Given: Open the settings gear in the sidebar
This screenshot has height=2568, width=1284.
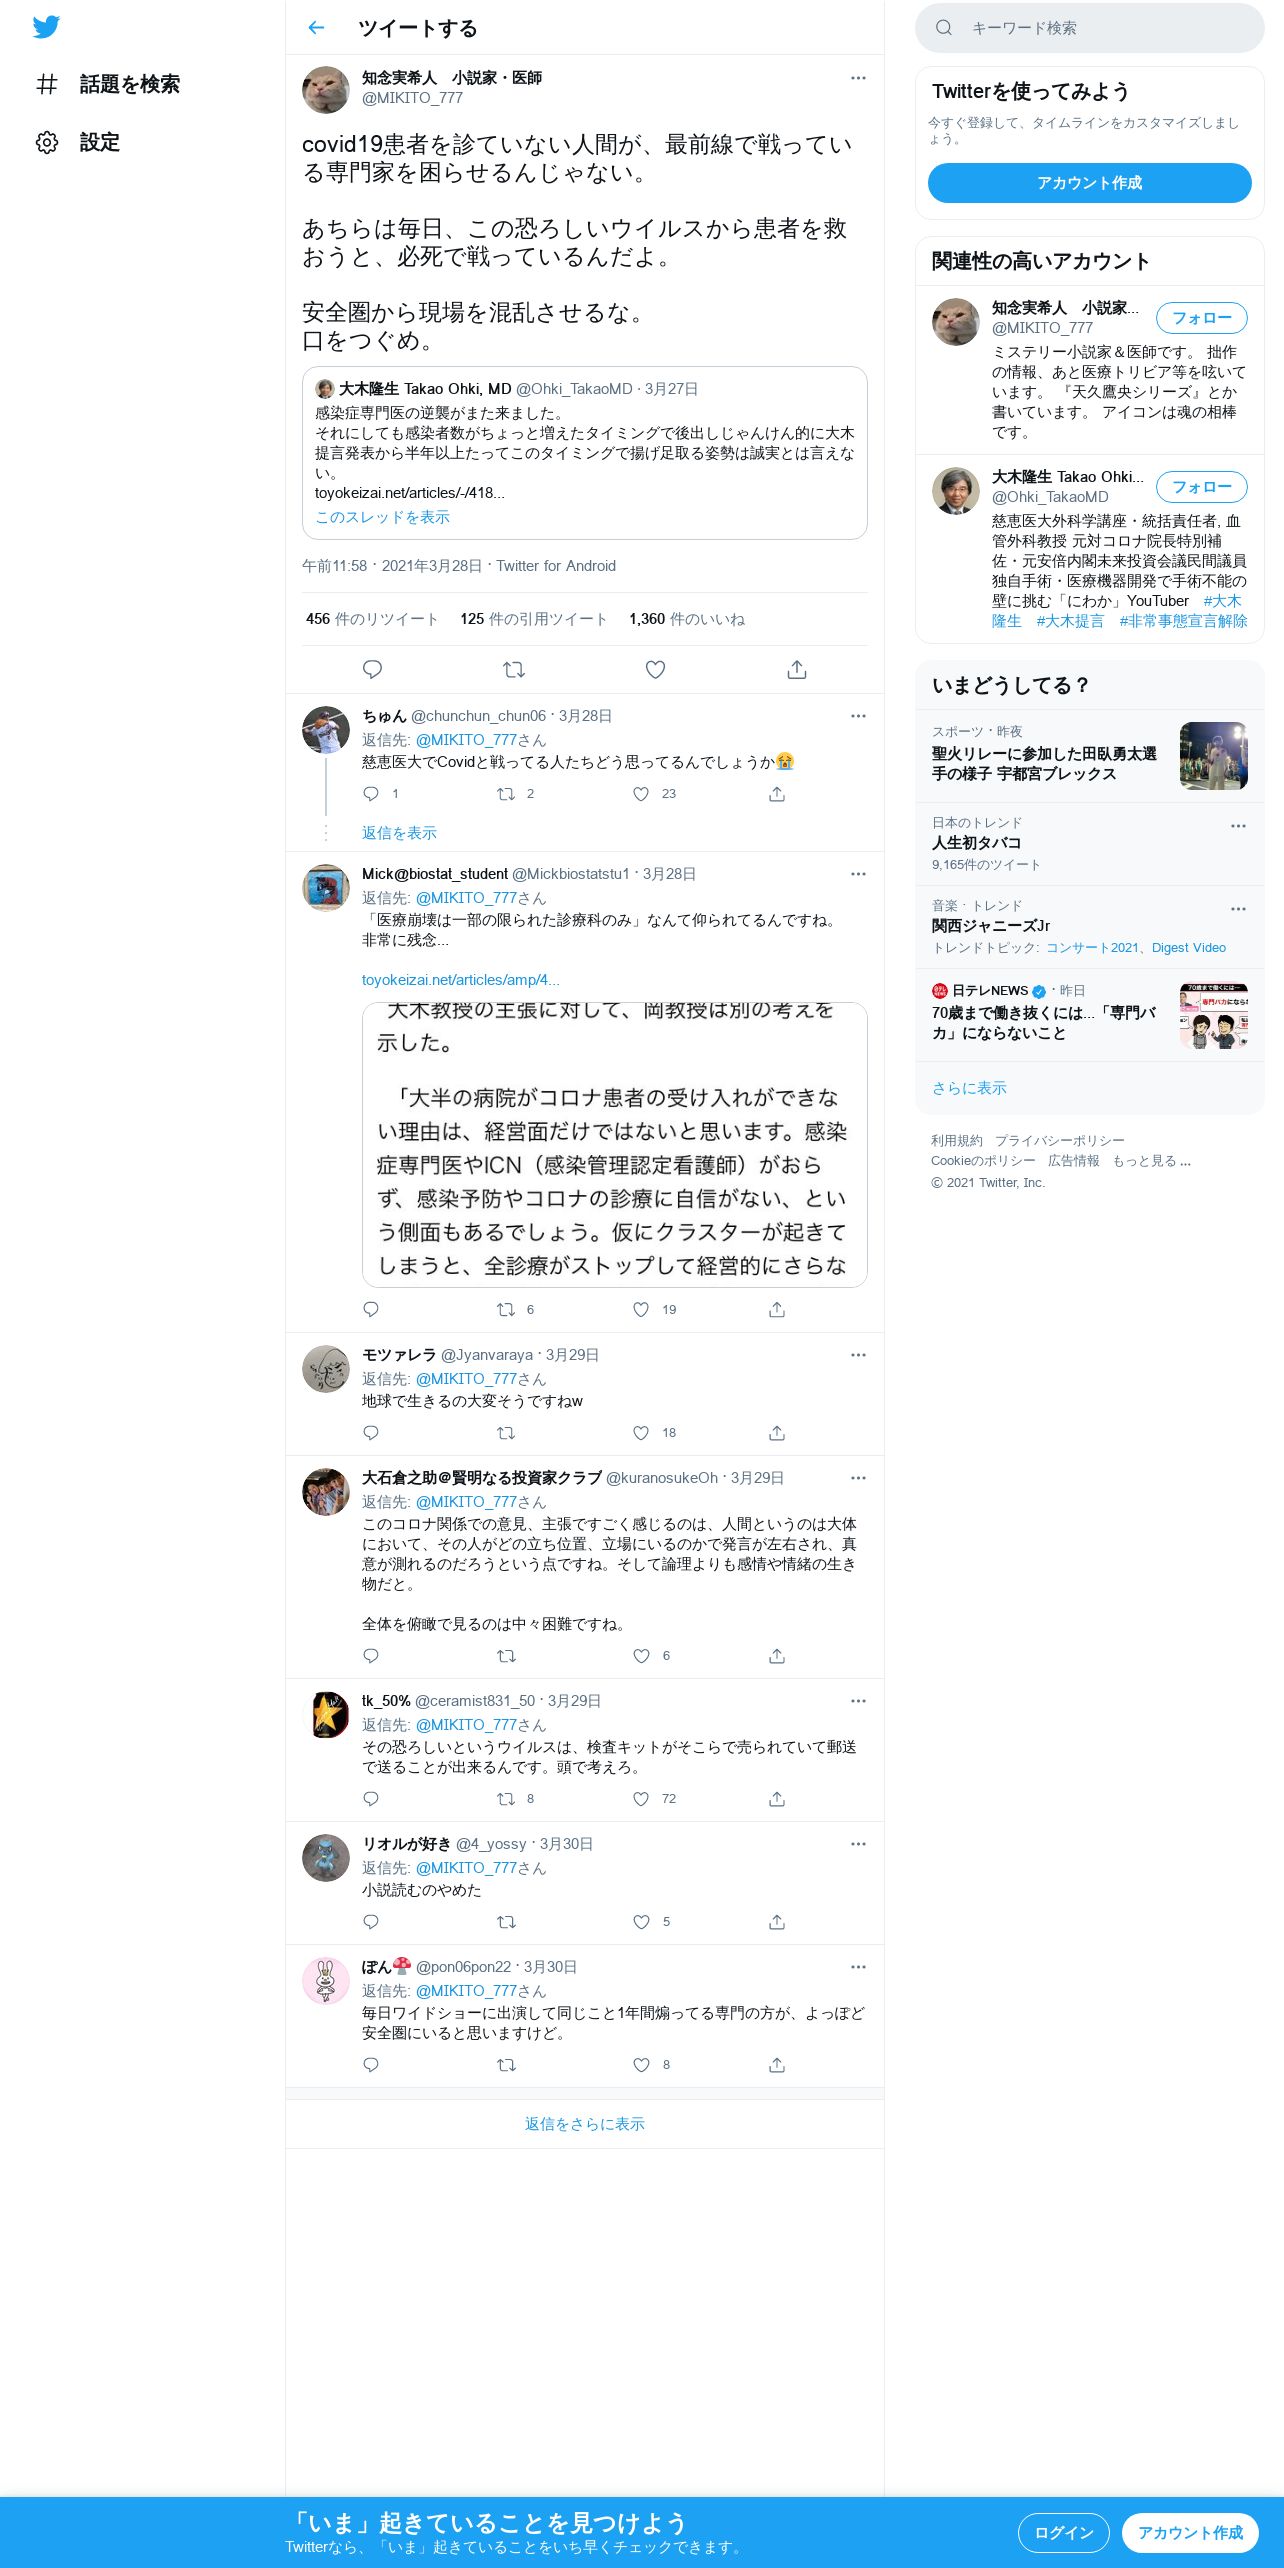Looking at the screenshot, I should point(46,142).
